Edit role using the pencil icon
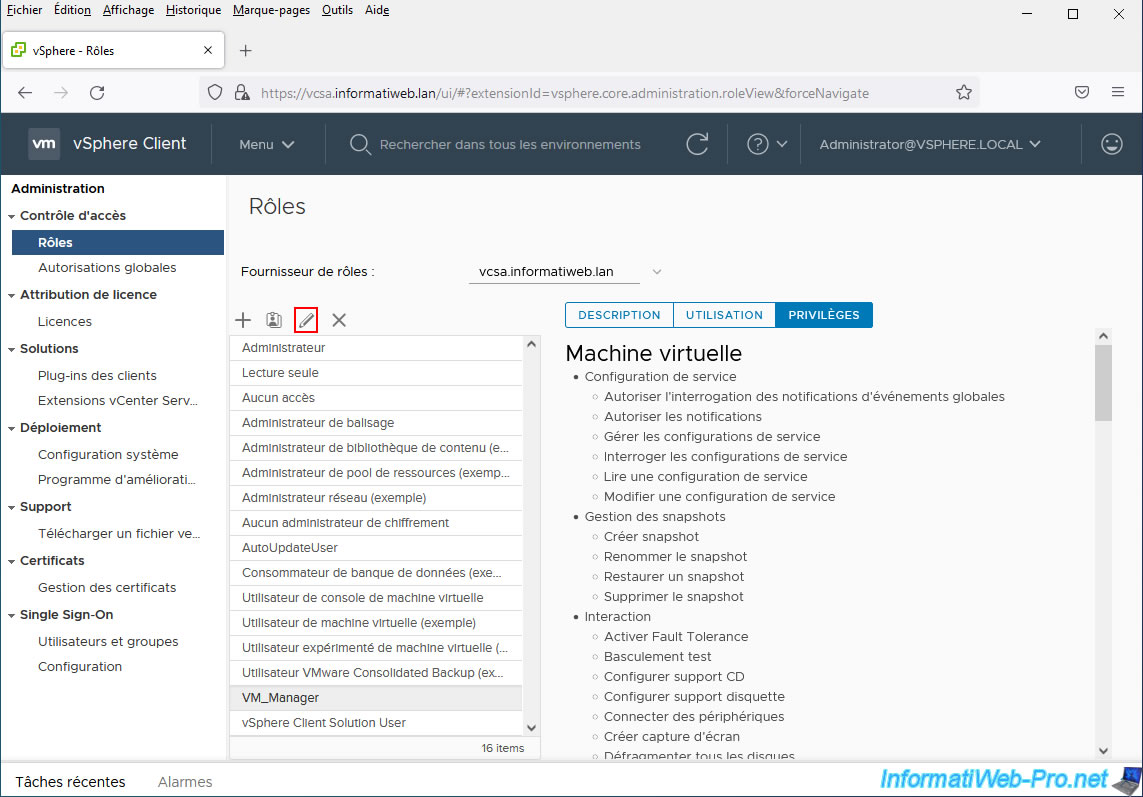 306,320
